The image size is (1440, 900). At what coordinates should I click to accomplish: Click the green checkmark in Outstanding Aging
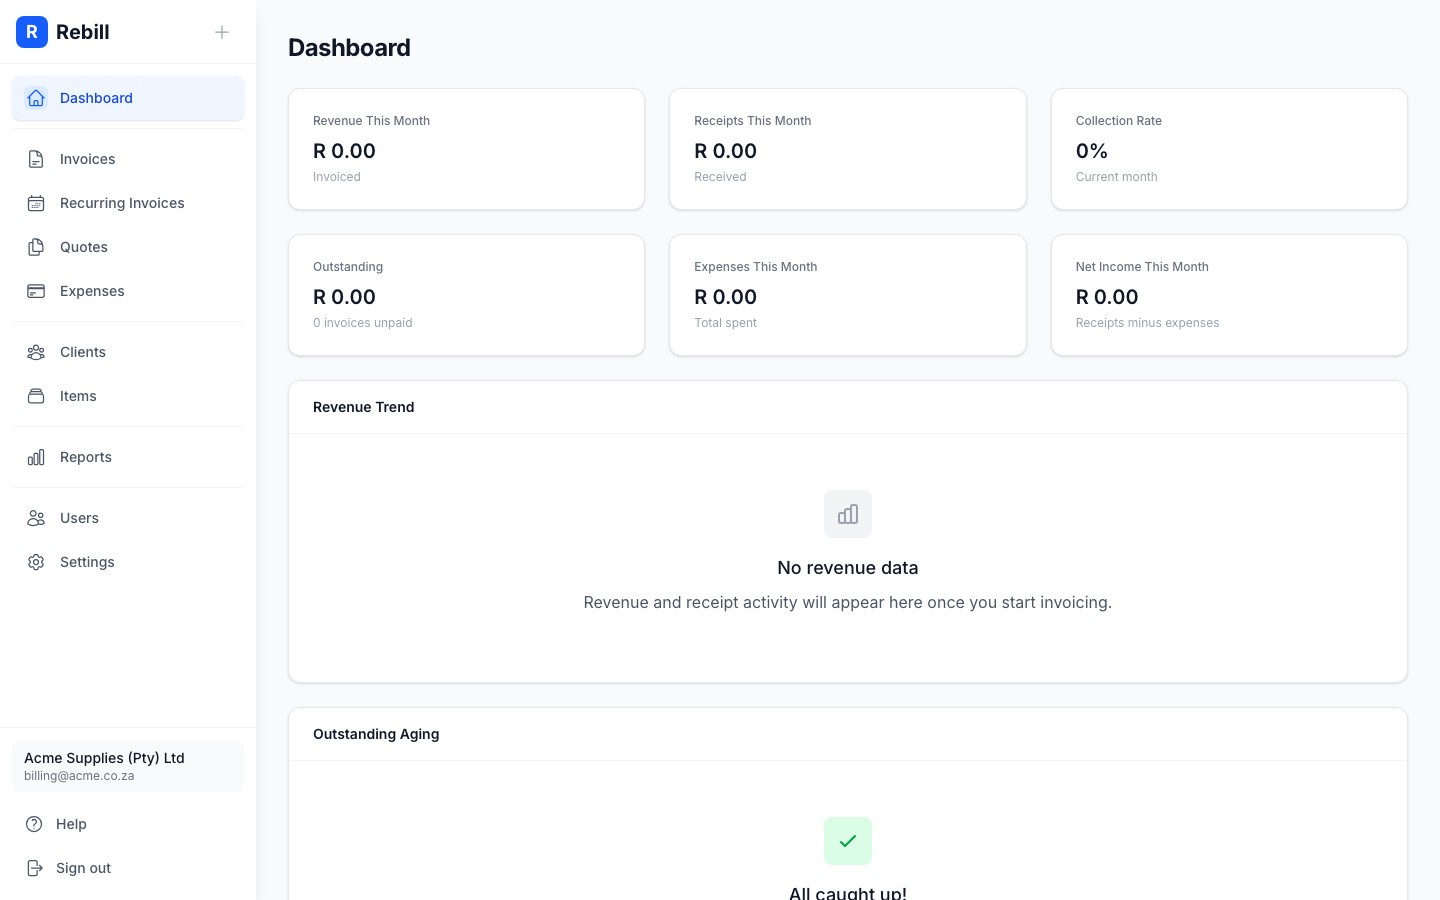[848, 841]
